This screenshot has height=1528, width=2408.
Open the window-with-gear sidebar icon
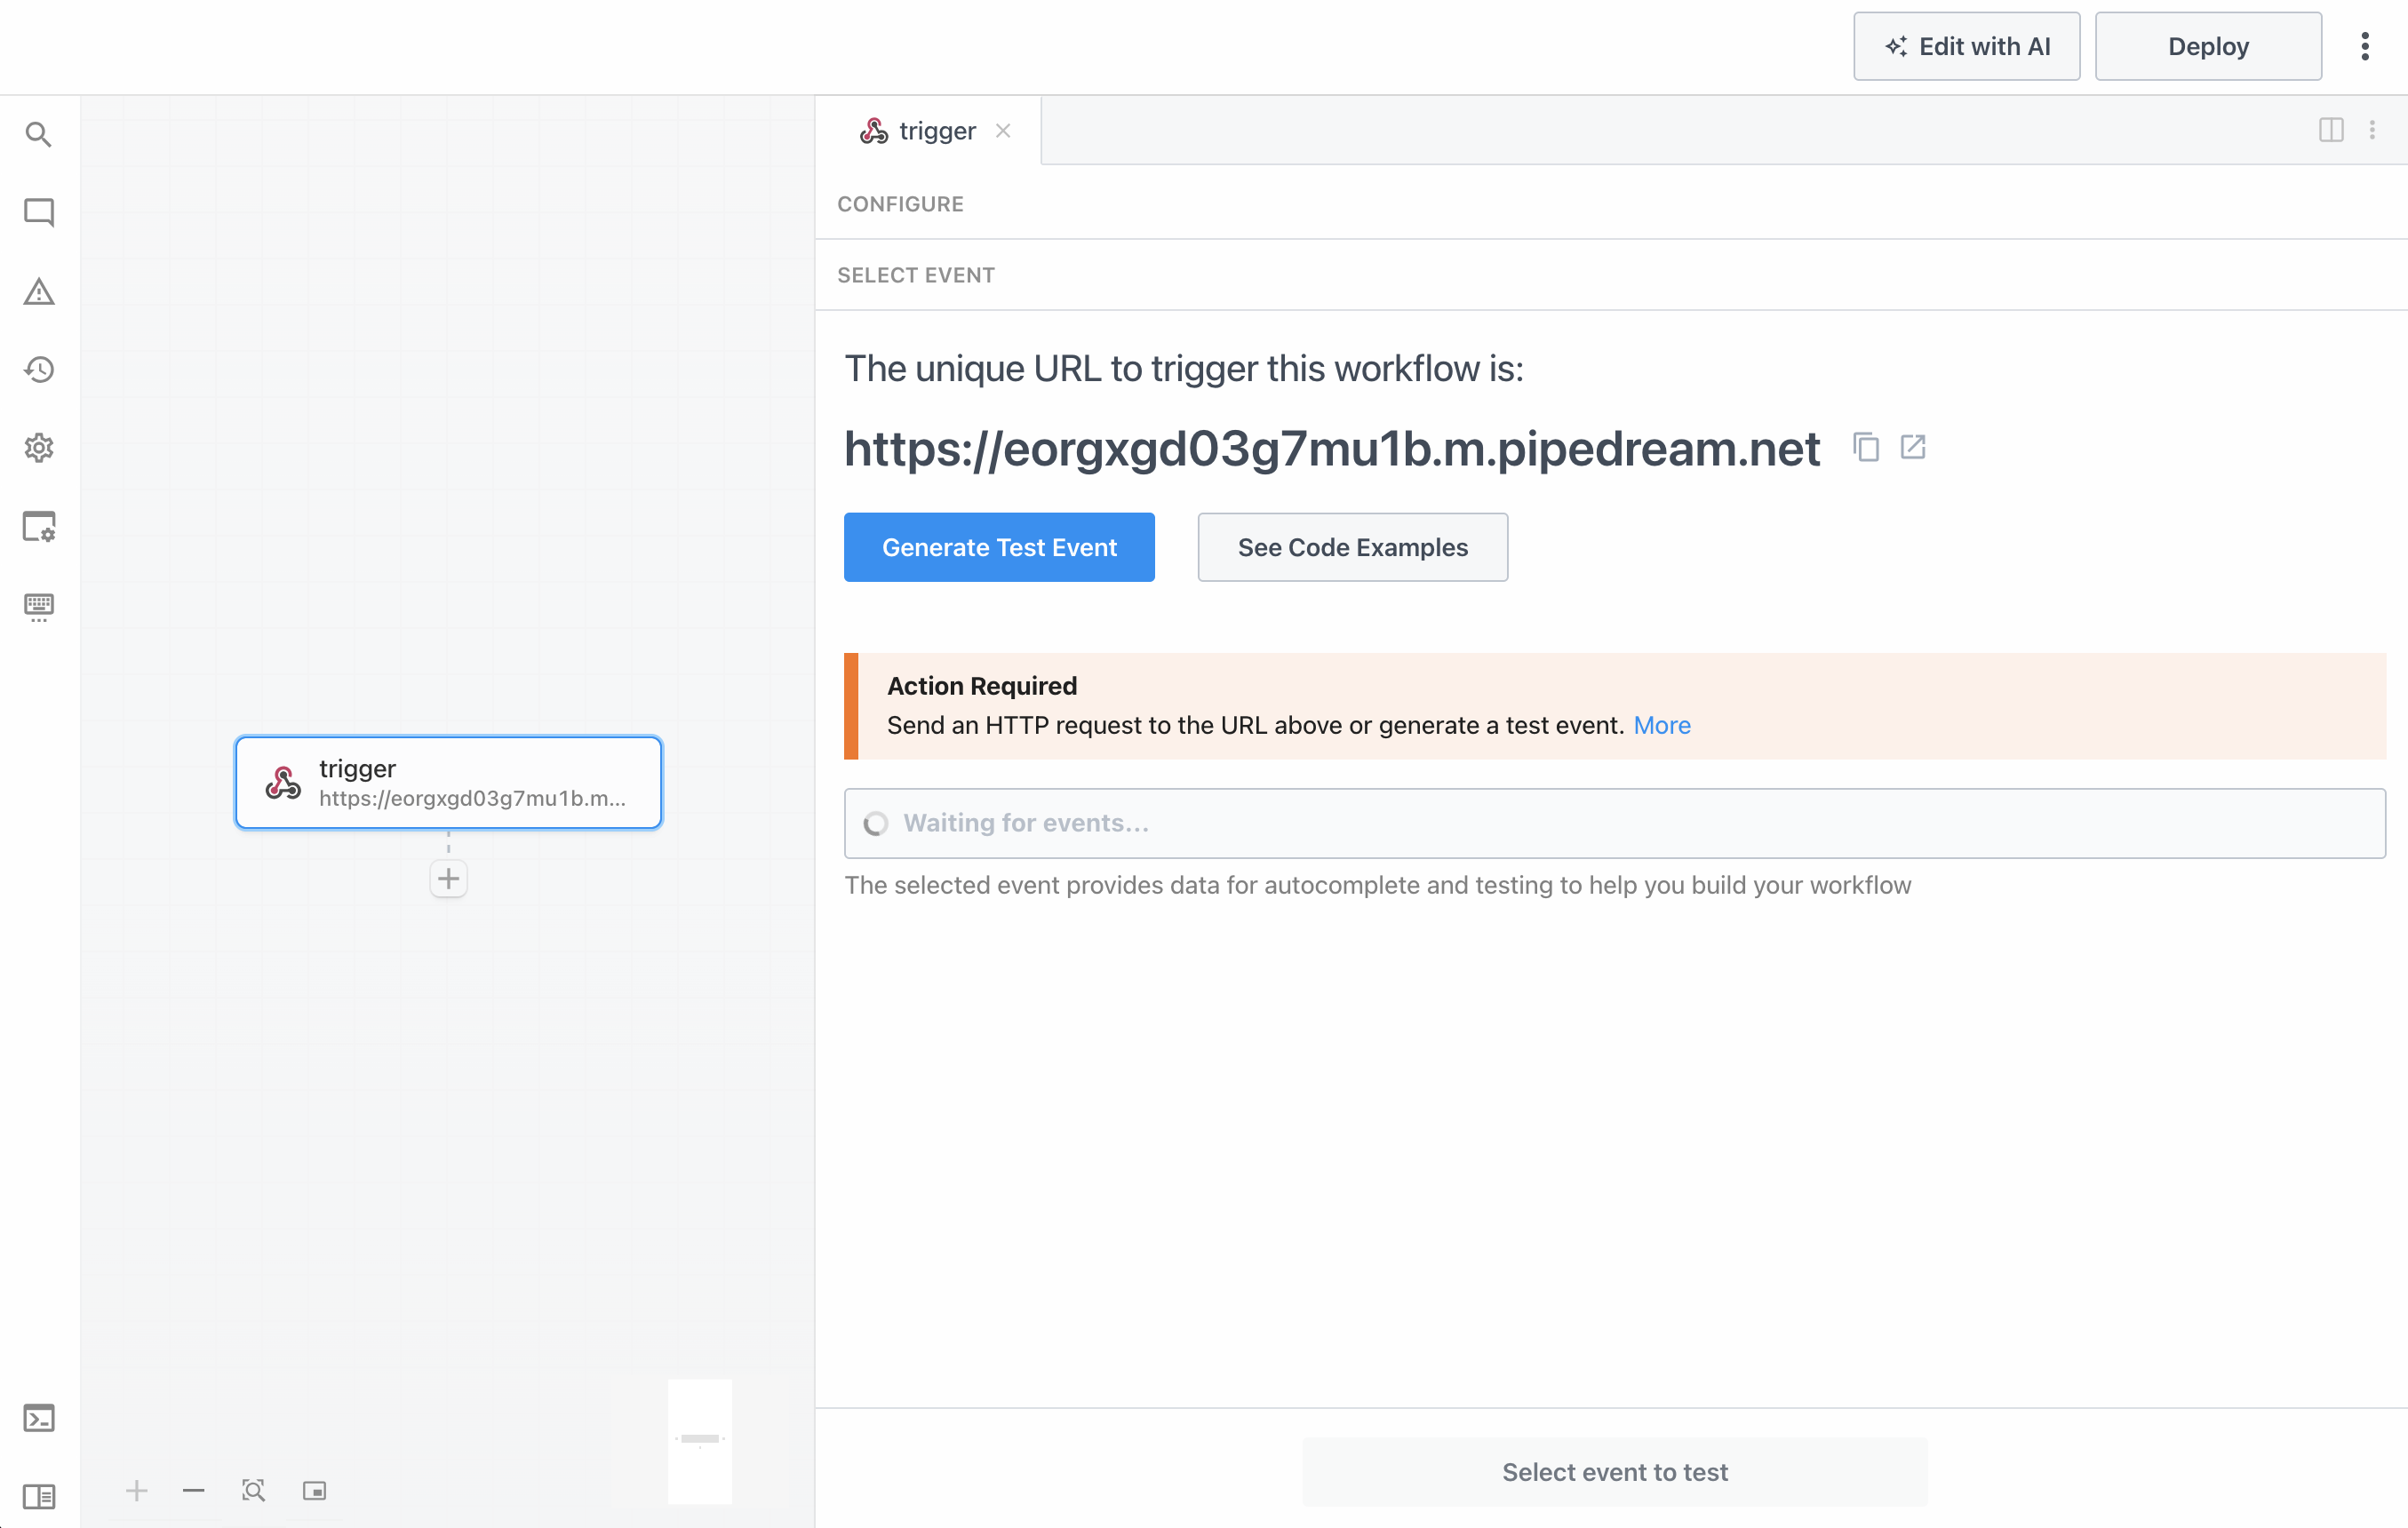click(x=38, y=526)
